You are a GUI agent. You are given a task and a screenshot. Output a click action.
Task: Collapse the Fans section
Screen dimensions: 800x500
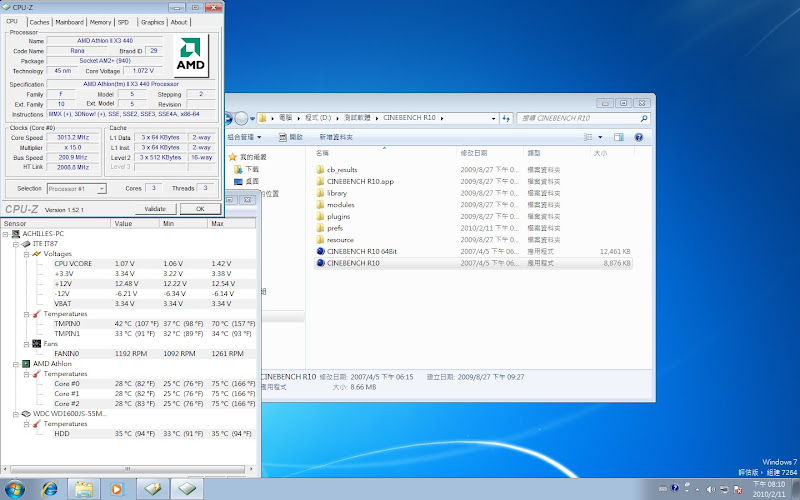pyautogui.click(x=26, y=344)
